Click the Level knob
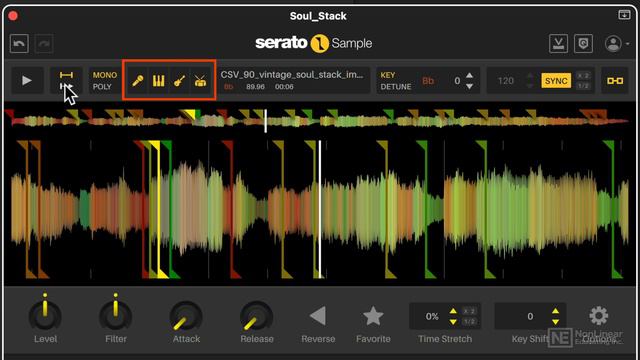The width and height of the screenshot is (640, 360). 45,315
